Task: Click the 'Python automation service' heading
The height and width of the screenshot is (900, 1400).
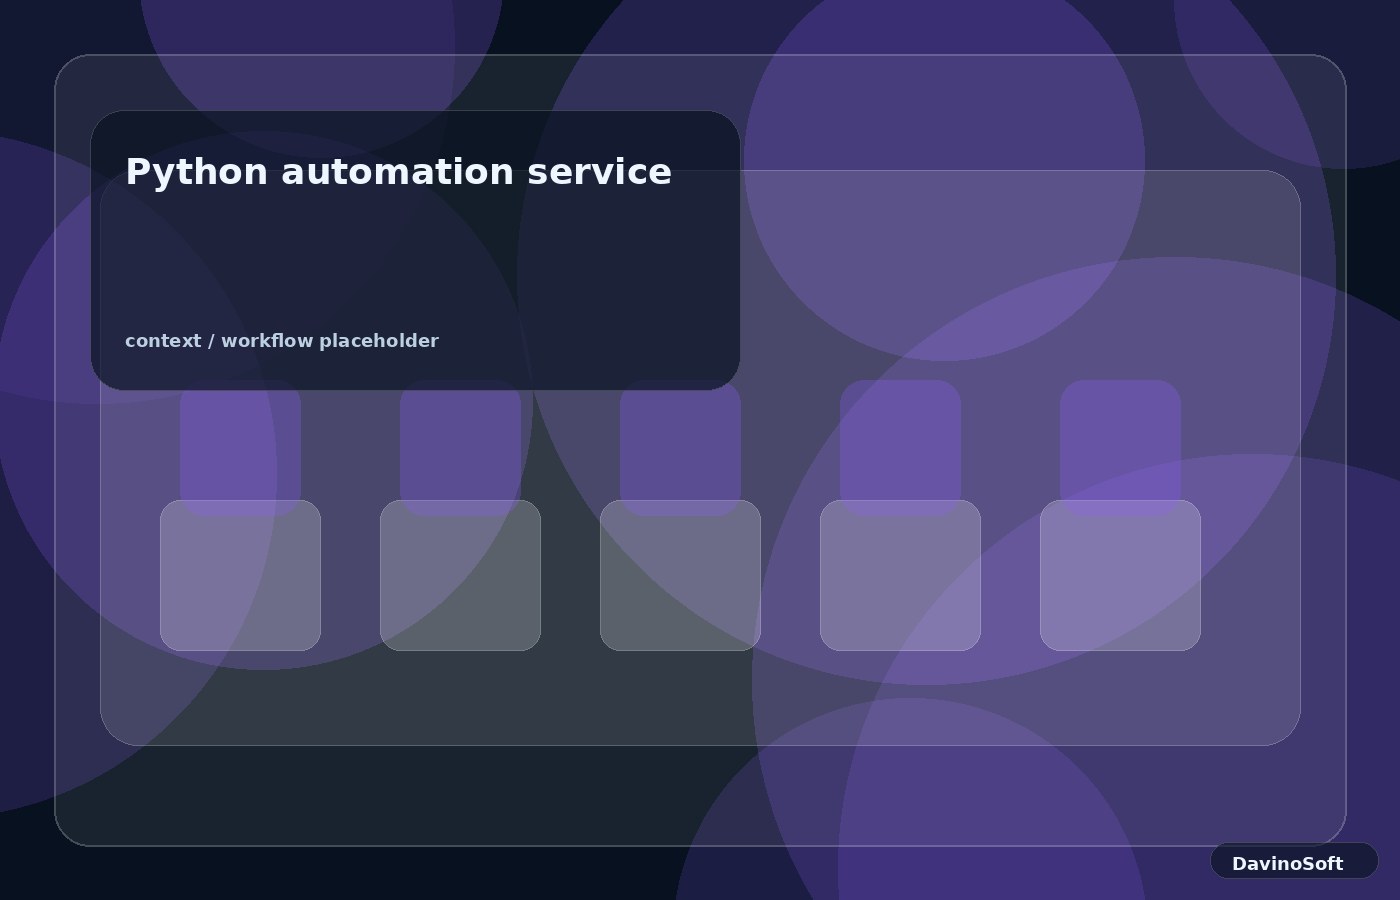Action: click(398, 172)
